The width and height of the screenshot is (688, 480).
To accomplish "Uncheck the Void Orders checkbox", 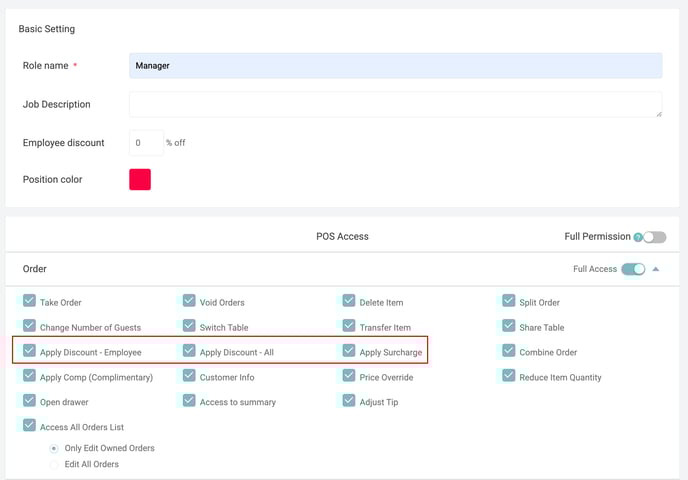I will [189, 301].
